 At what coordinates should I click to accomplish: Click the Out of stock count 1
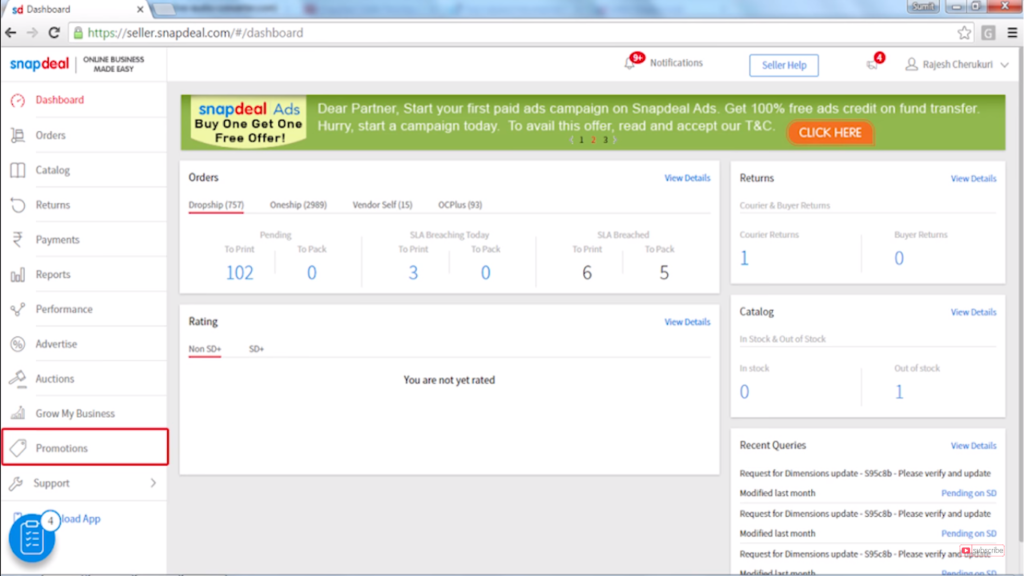pyautogui.click(x=899, y=392)
